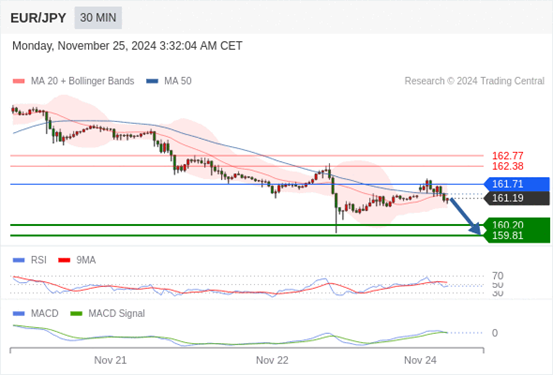Click the 162.38 resistance level label

pyautogui.click(x=508, y=166)
